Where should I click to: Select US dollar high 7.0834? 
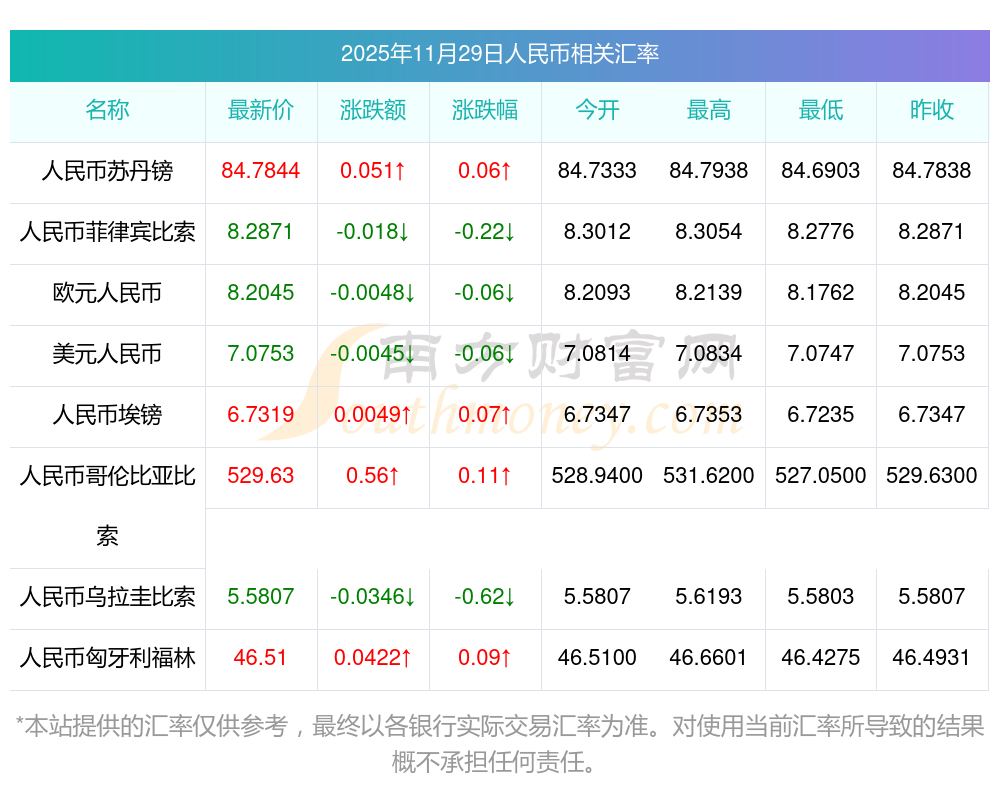click(709, 353)
